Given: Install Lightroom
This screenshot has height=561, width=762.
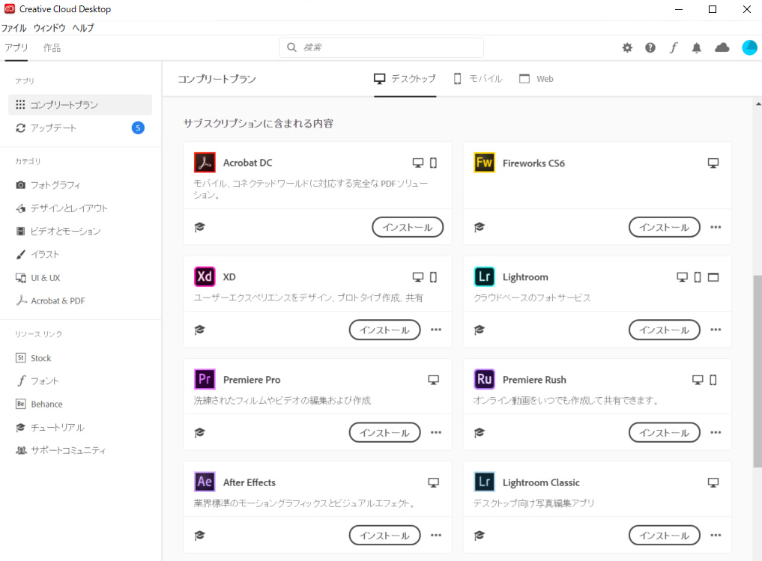Looking at the screenshot, I should pyautogui.click(x=664, y=330).
